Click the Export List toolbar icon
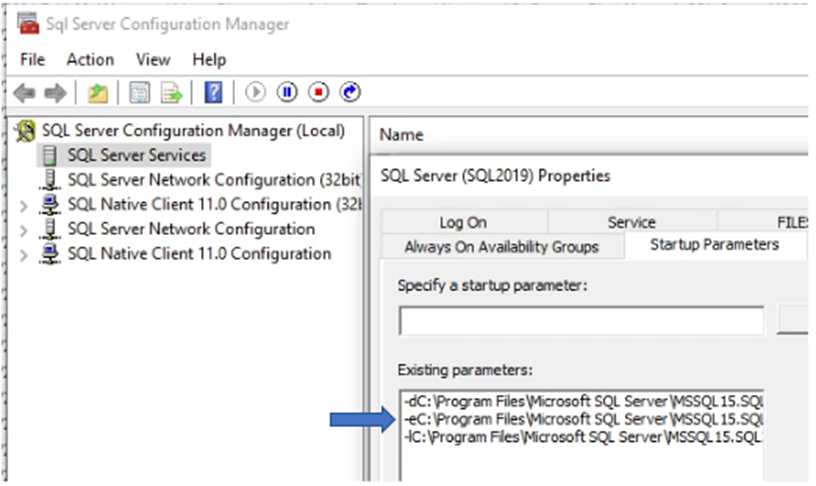The image size is (816, 486). point(171,93)
